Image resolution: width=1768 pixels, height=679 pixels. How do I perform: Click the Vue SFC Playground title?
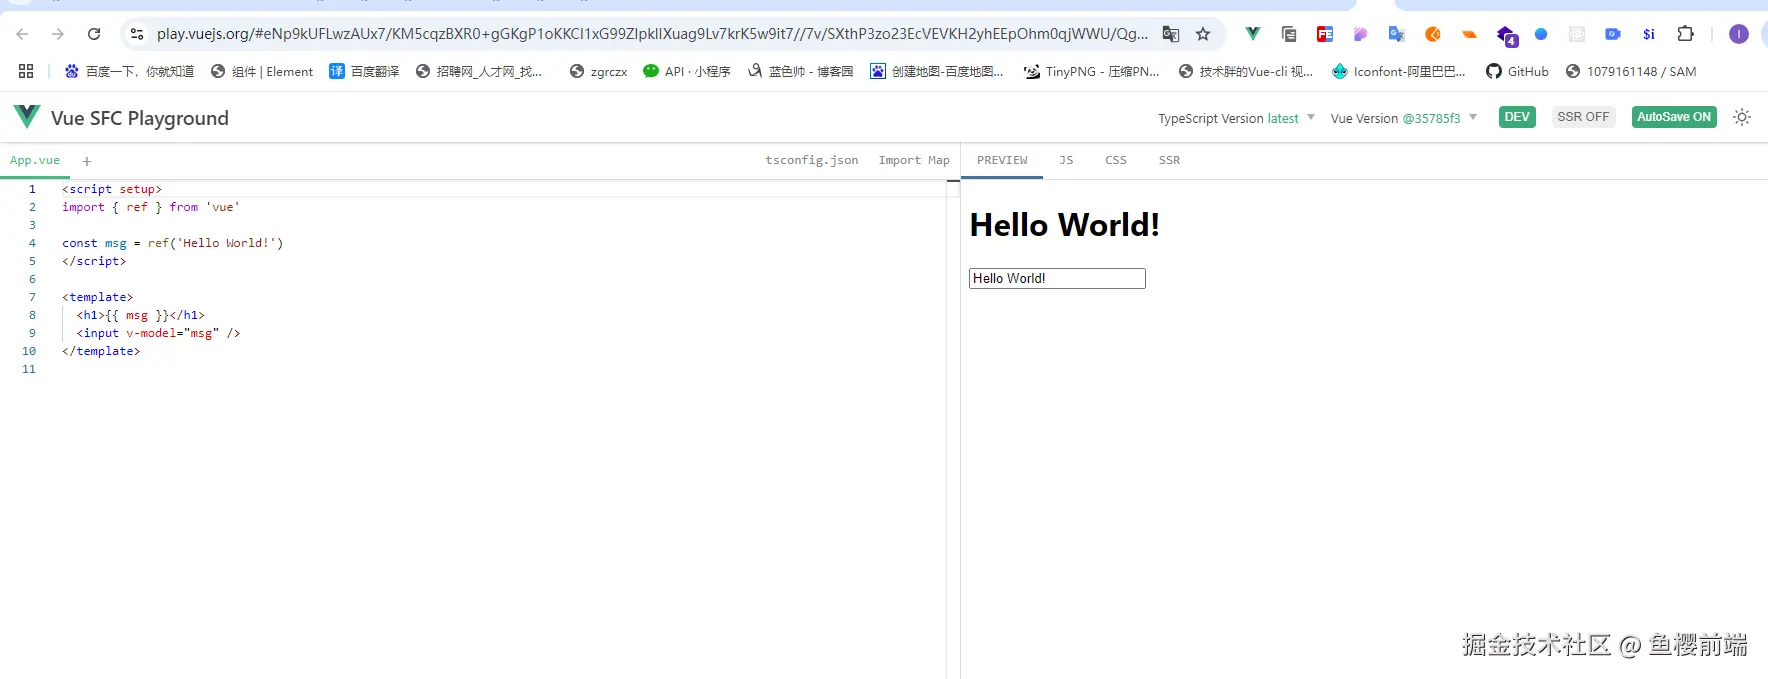(140, 118)
